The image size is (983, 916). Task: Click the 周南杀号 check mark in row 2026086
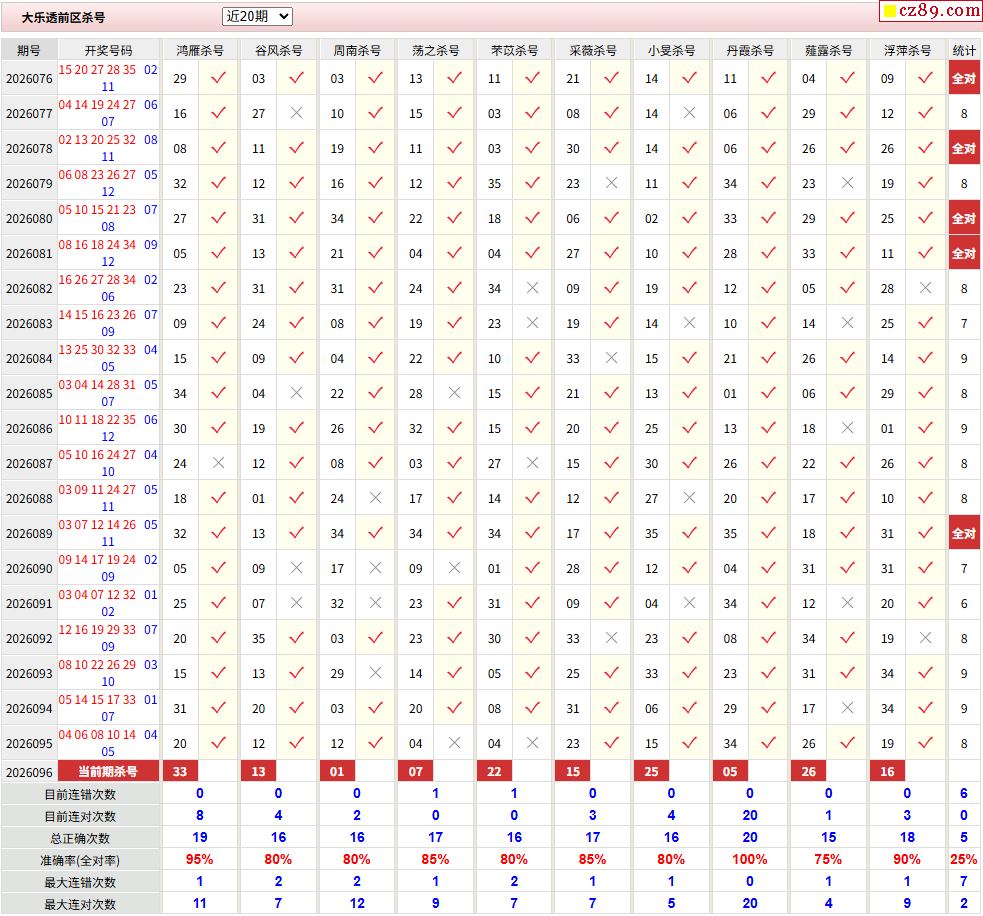[x=376, y=428]
